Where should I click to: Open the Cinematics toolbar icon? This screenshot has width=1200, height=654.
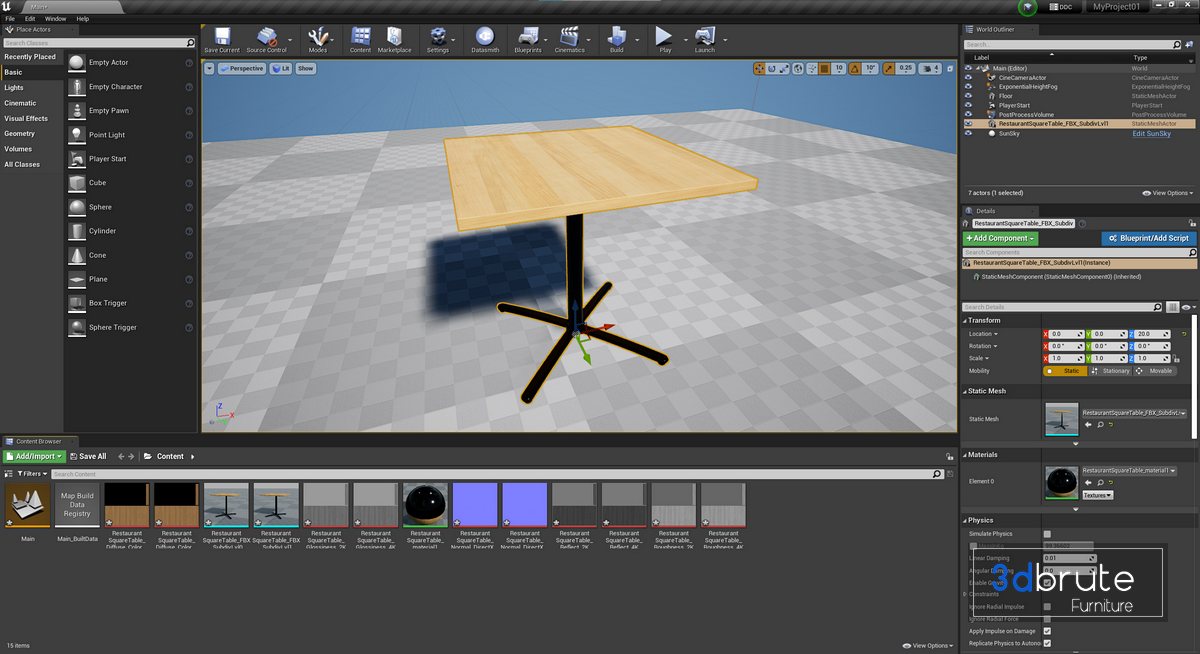(x=569, y=38)
